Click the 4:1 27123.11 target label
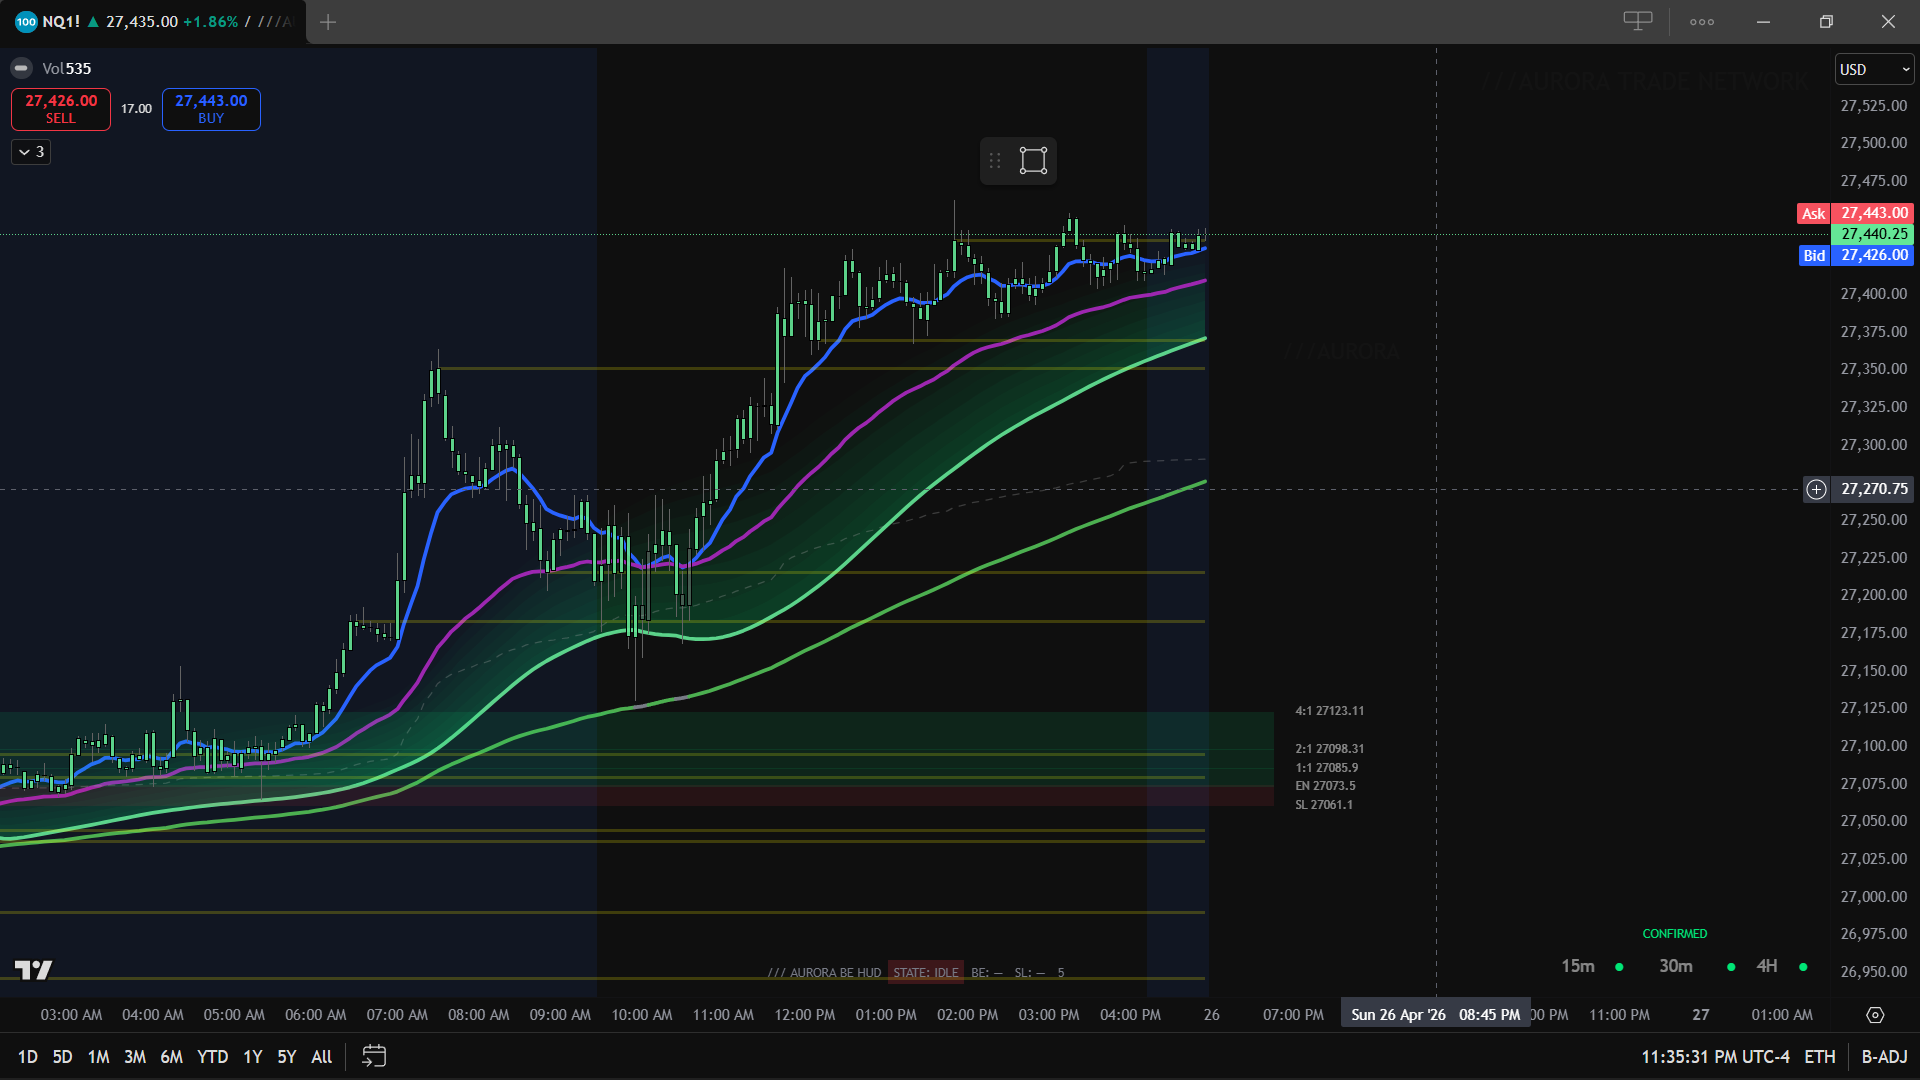This screenshot has width=1920, height=1080. 1330,711
